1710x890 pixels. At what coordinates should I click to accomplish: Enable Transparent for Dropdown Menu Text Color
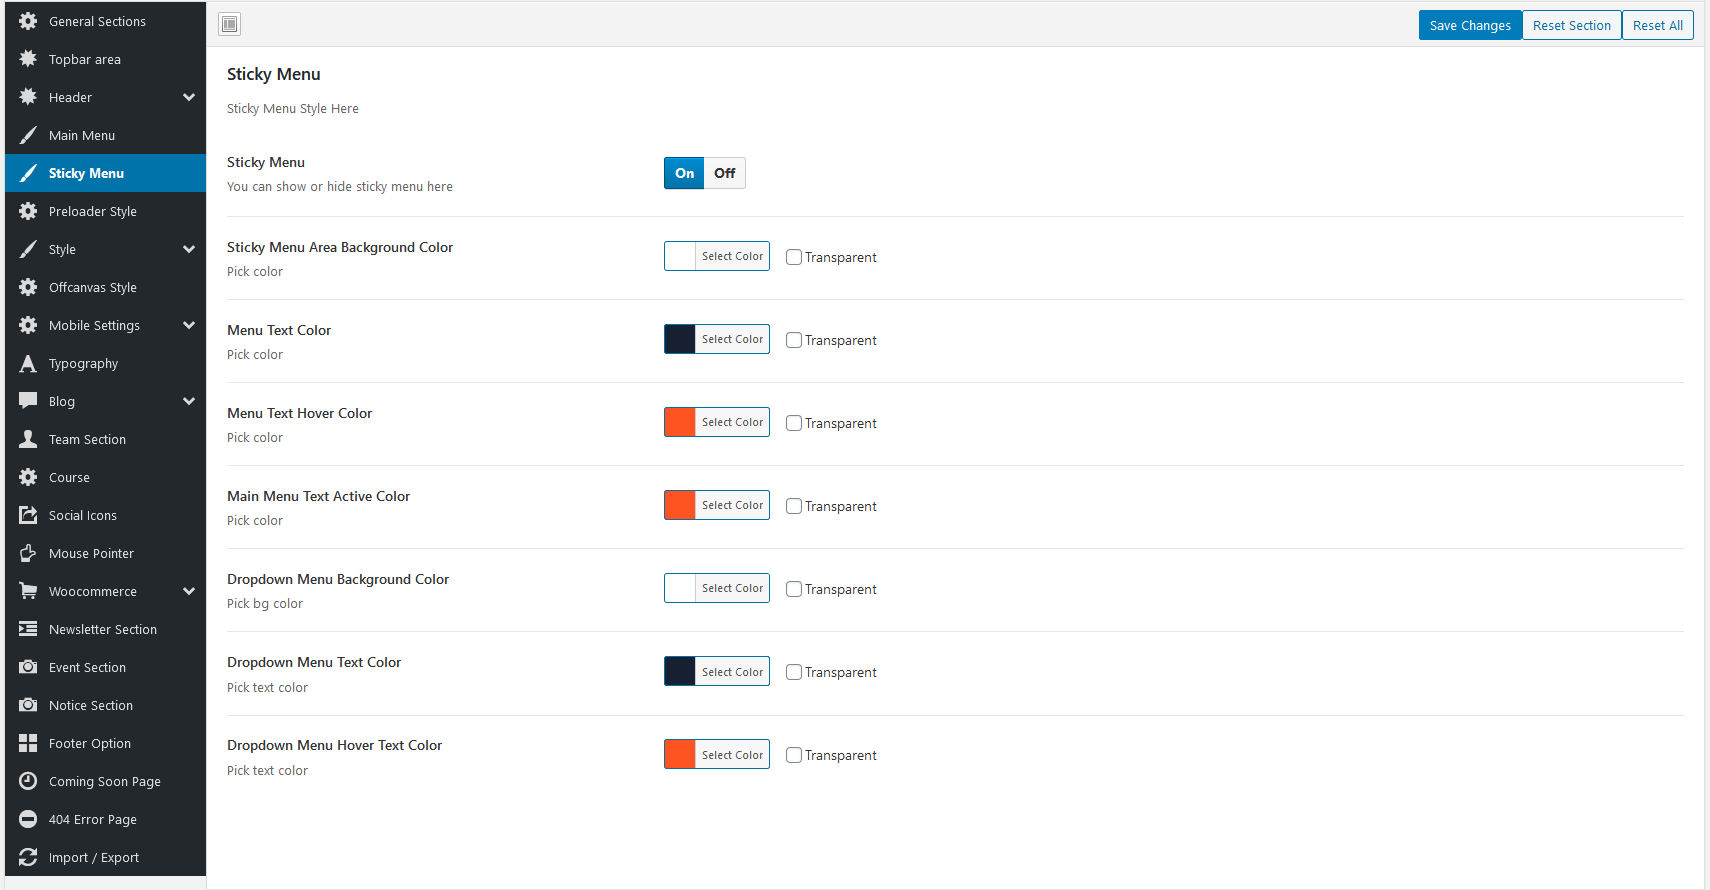(x=794, y=672)
